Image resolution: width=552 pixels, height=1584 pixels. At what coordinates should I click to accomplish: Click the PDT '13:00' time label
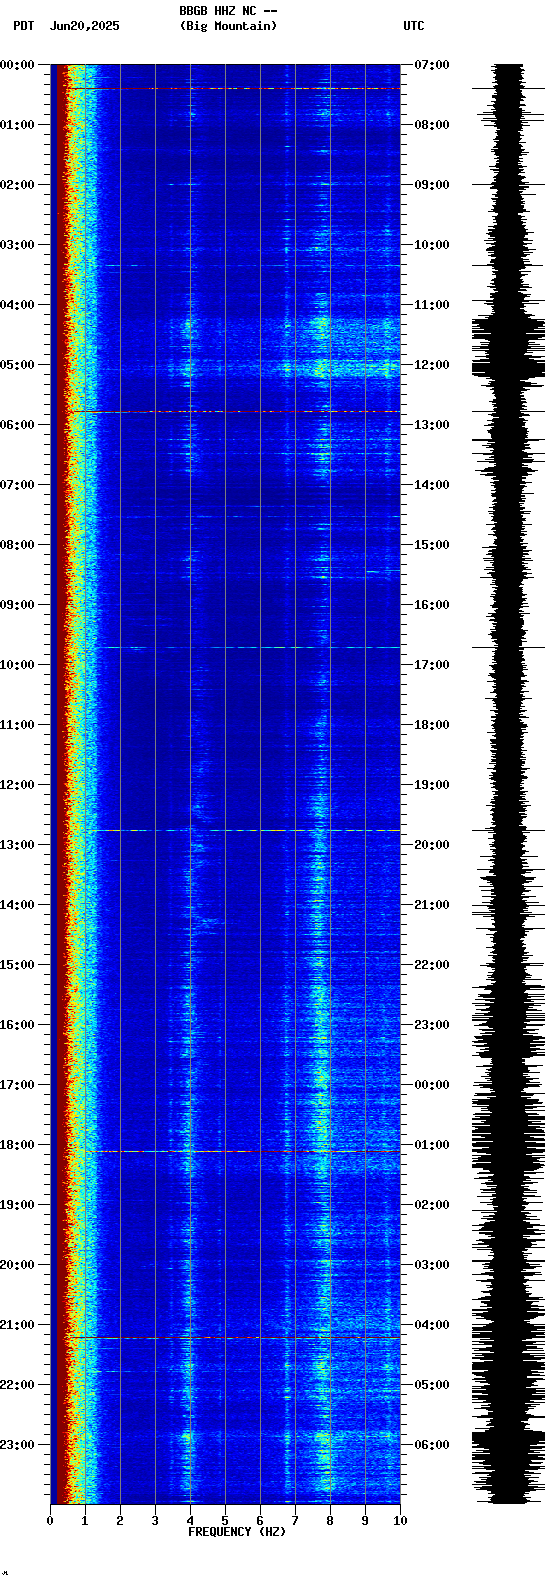tap(17, 845)
